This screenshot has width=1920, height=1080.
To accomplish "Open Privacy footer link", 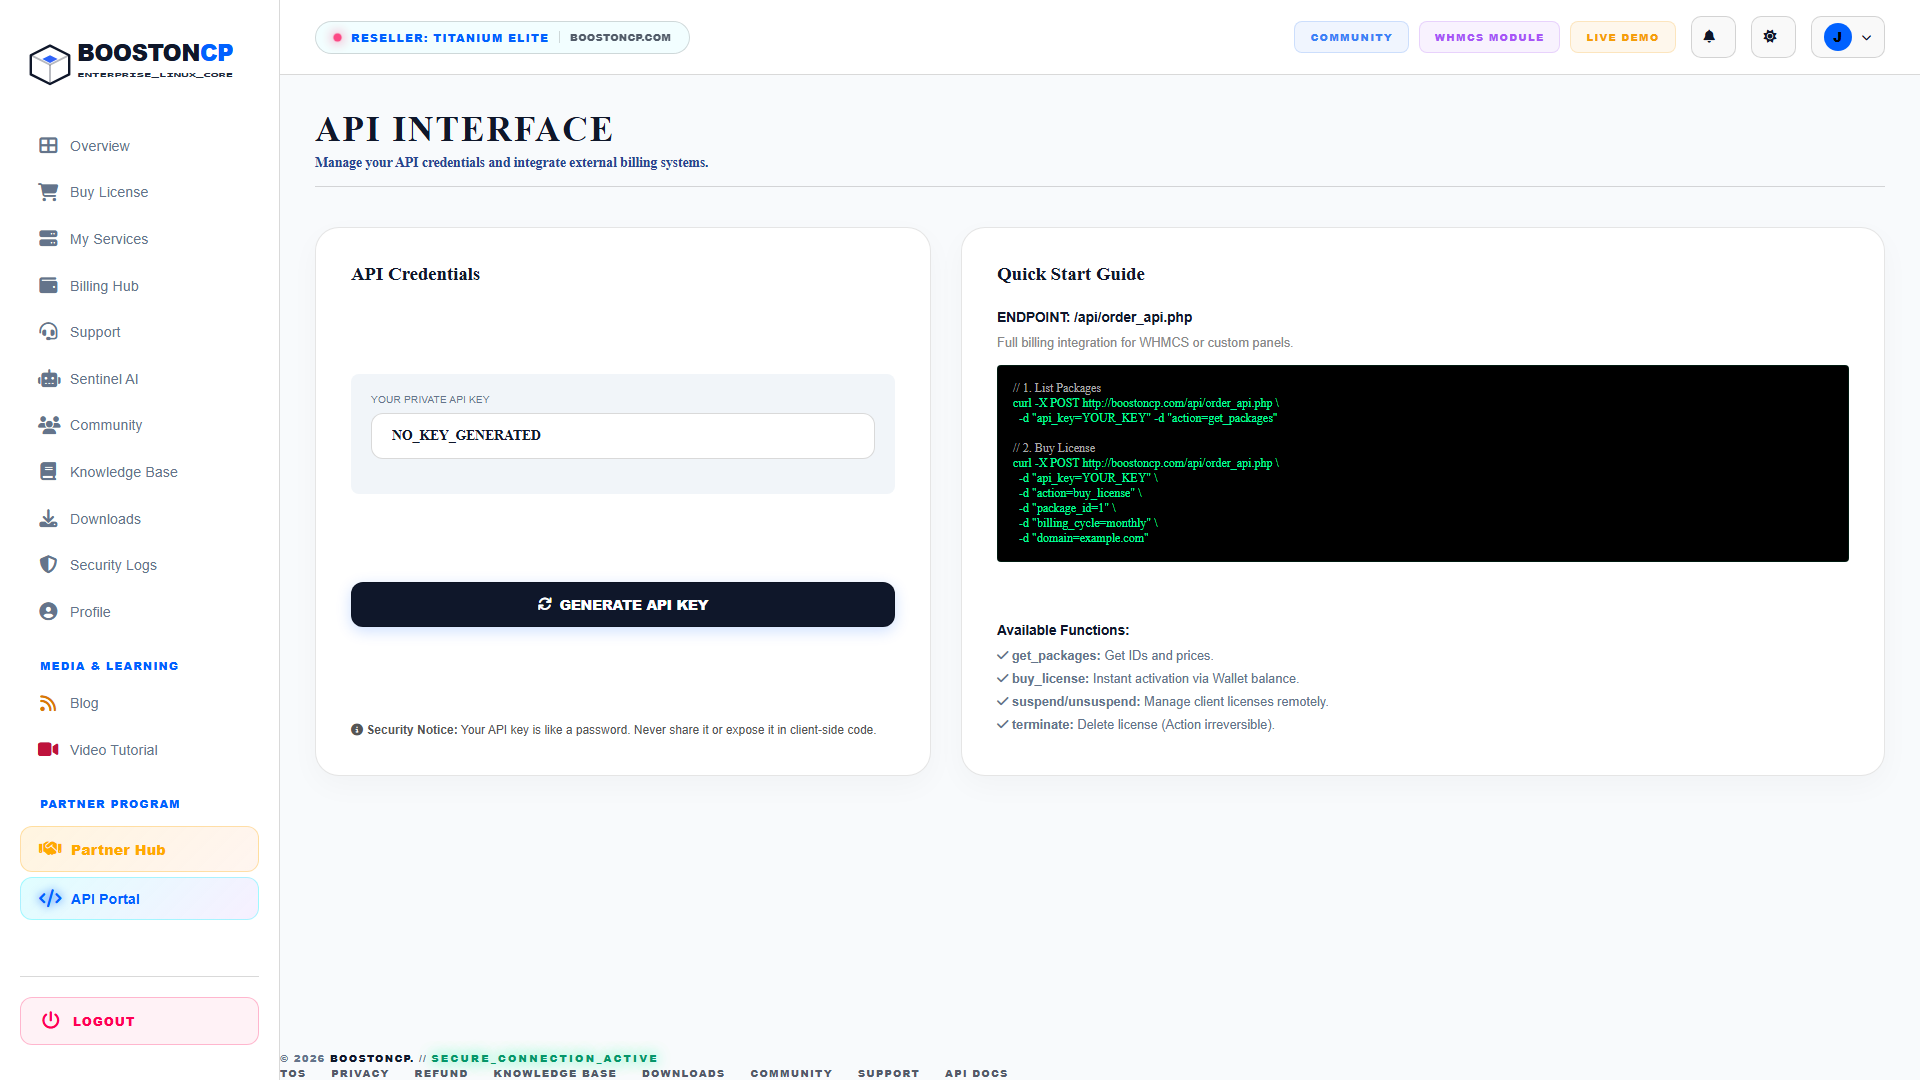I will click(x=360, y=1073).
